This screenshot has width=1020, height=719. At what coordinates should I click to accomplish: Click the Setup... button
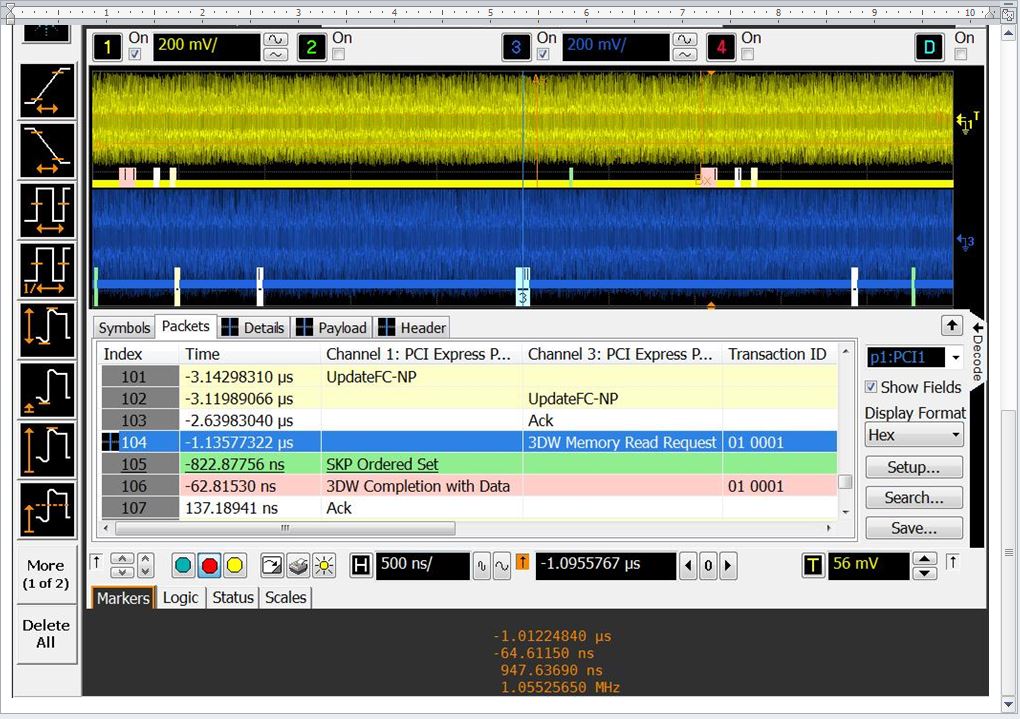tap(914, 467)
